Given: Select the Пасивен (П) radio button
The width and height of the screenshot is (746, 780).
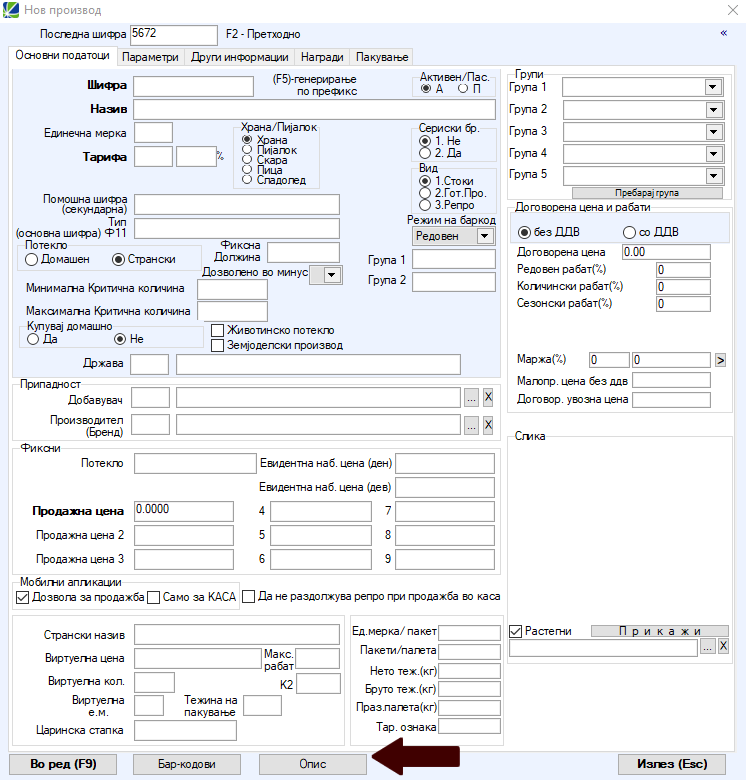Looking at the screenshot, I should pos(463,89).
